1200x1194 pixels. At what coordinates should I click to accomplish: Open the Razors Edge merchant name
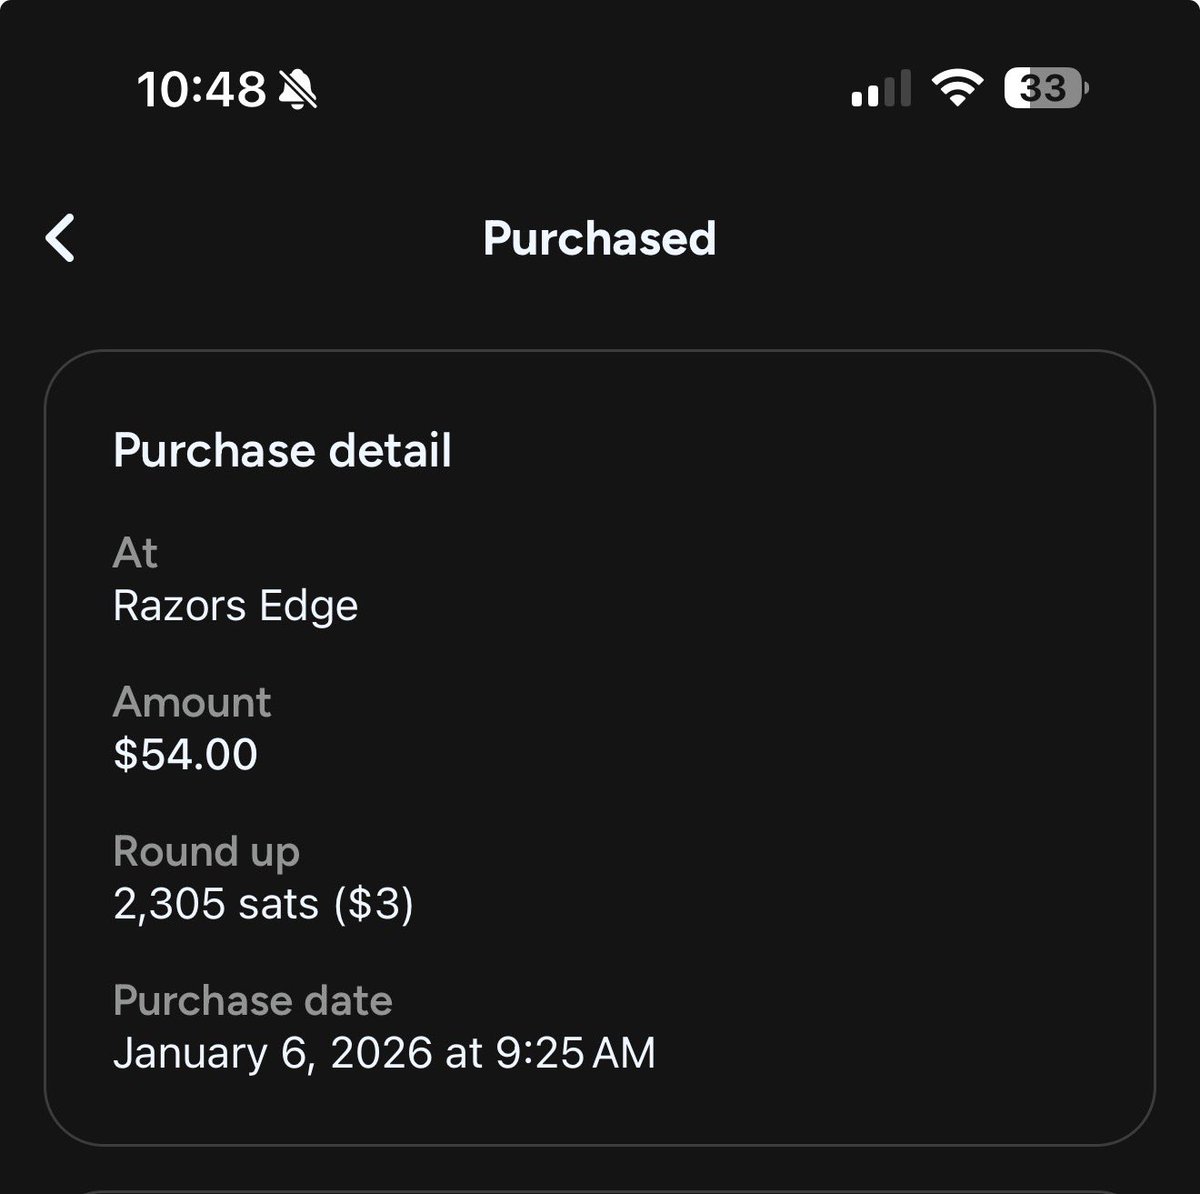tap(235, 606)
